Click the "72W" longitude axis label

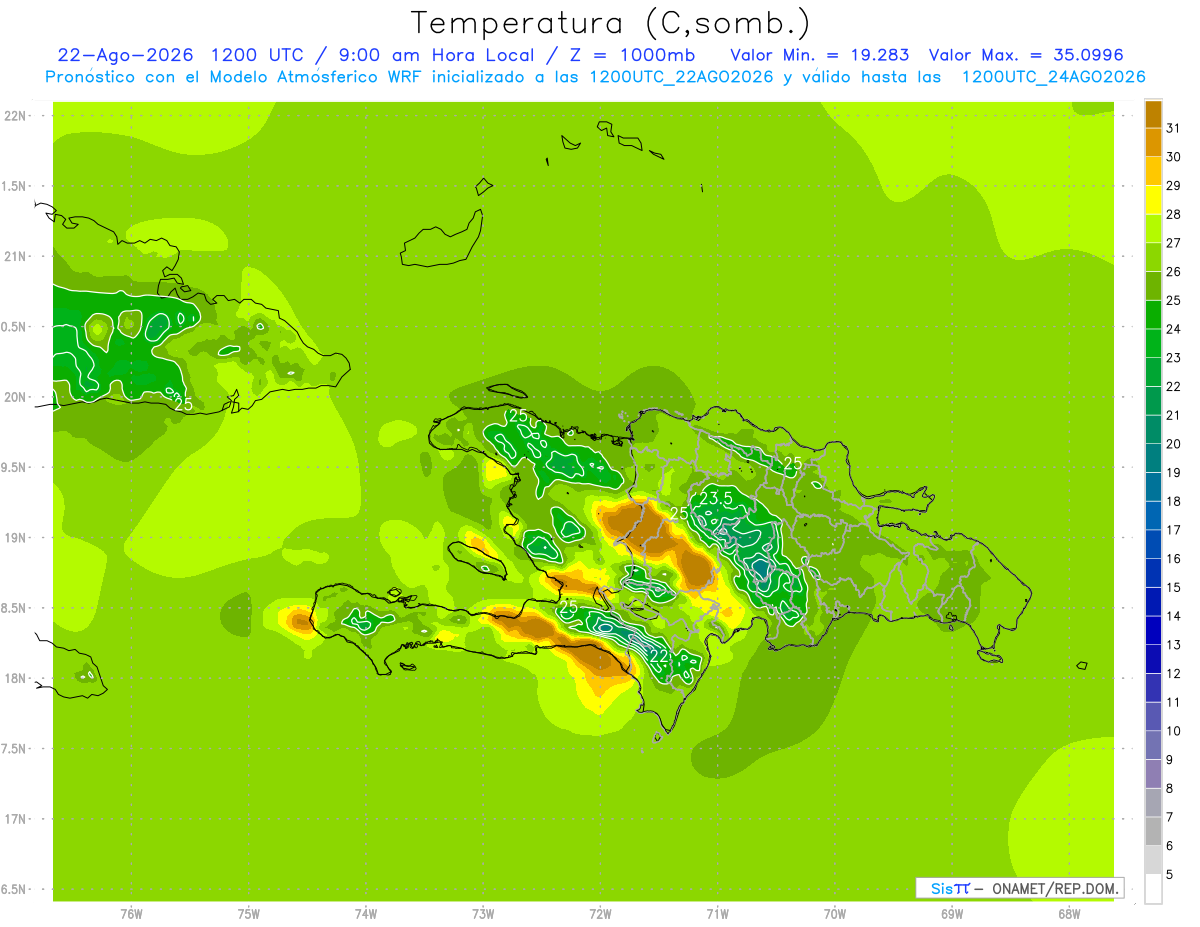[600, 913]
